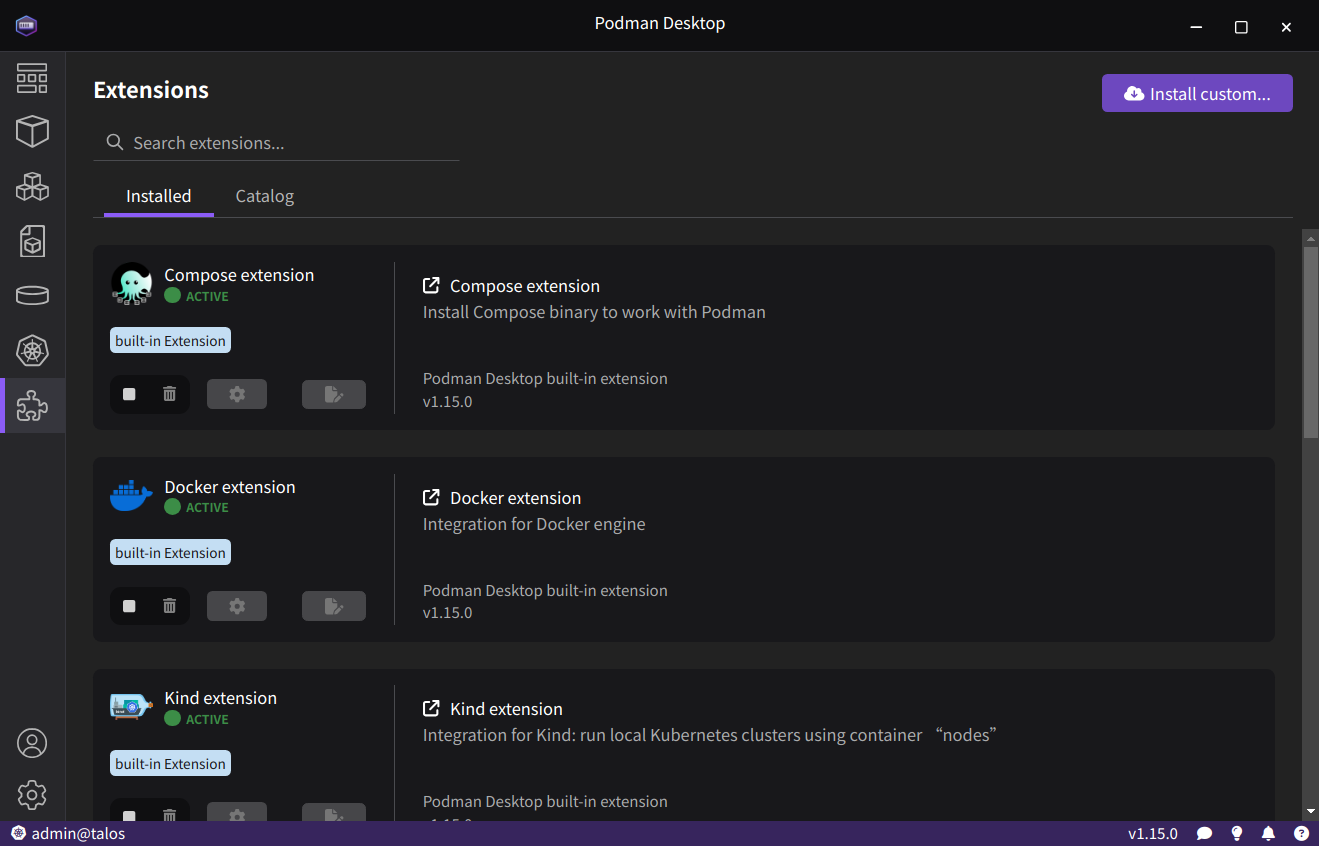Click the Extensions page heading
The height and width of the screenshot is (846, 1319).
pyautogui.click(x=151, y=90)
